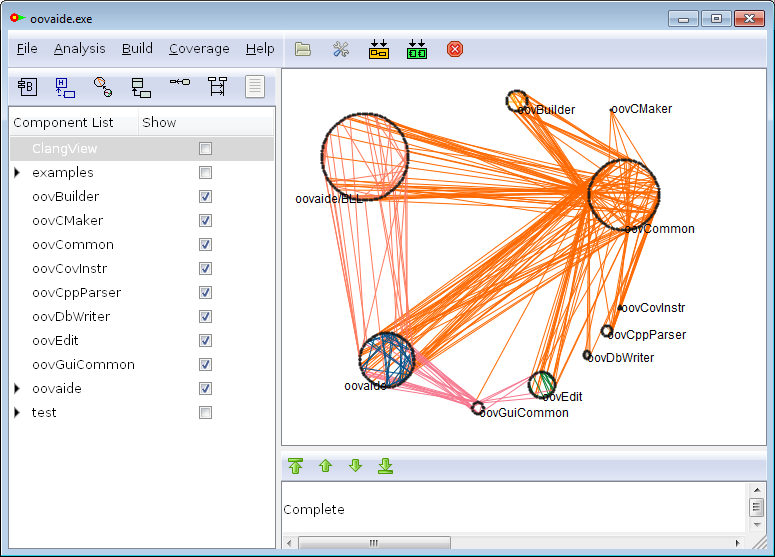775x557 pixels.
Task: Uncheck oovaide show checkbox
Action: tap(205, 388)
